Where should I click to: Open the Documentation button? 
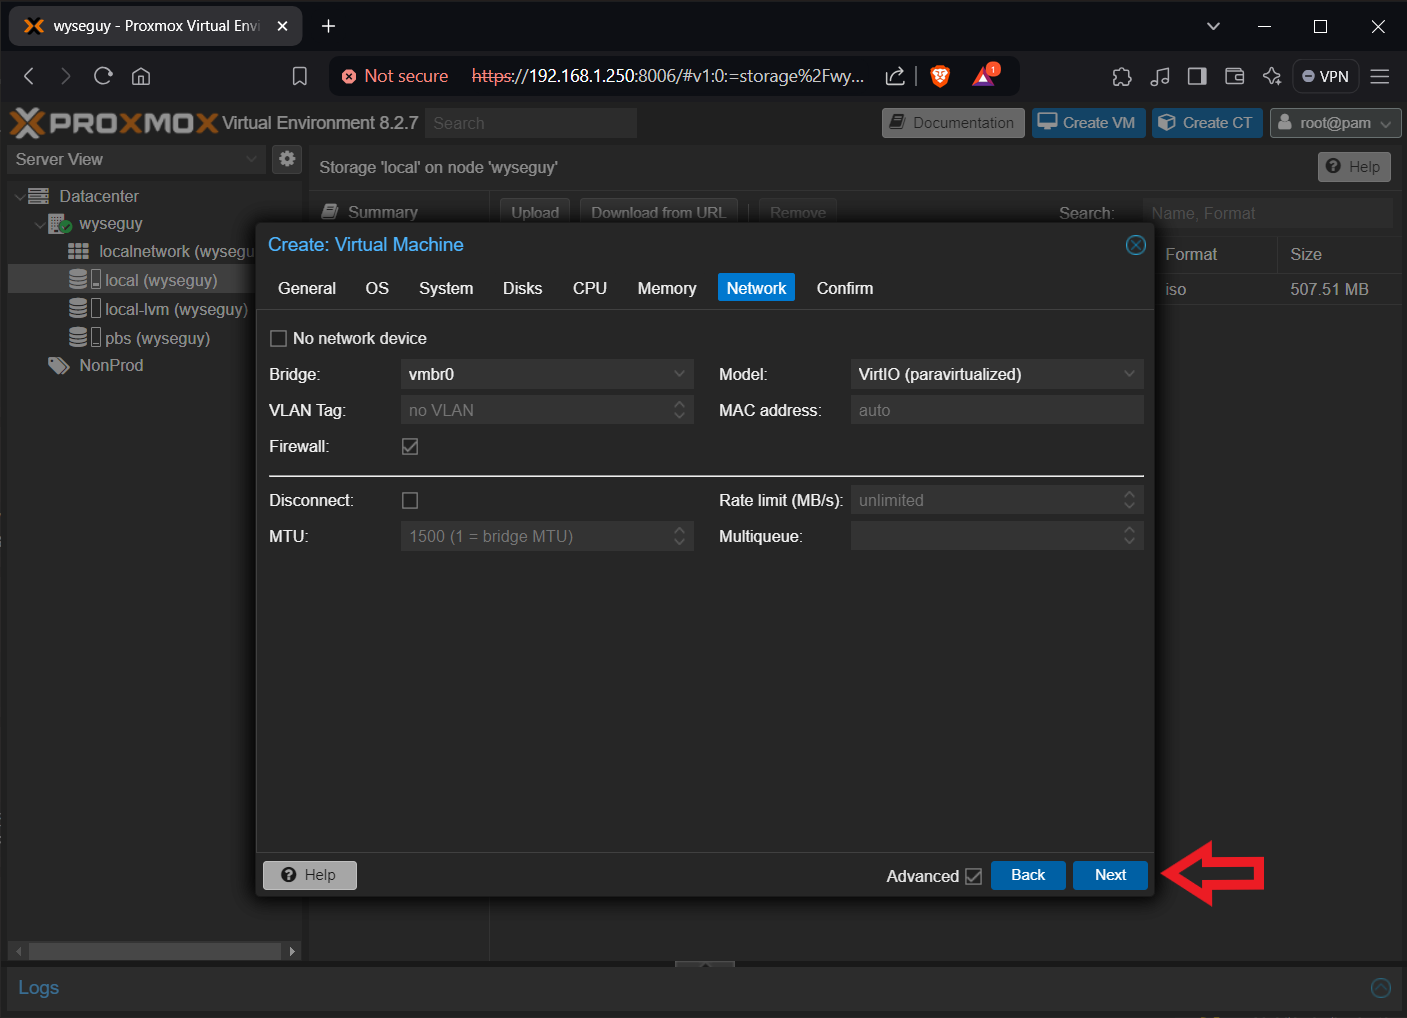(953, 123)
